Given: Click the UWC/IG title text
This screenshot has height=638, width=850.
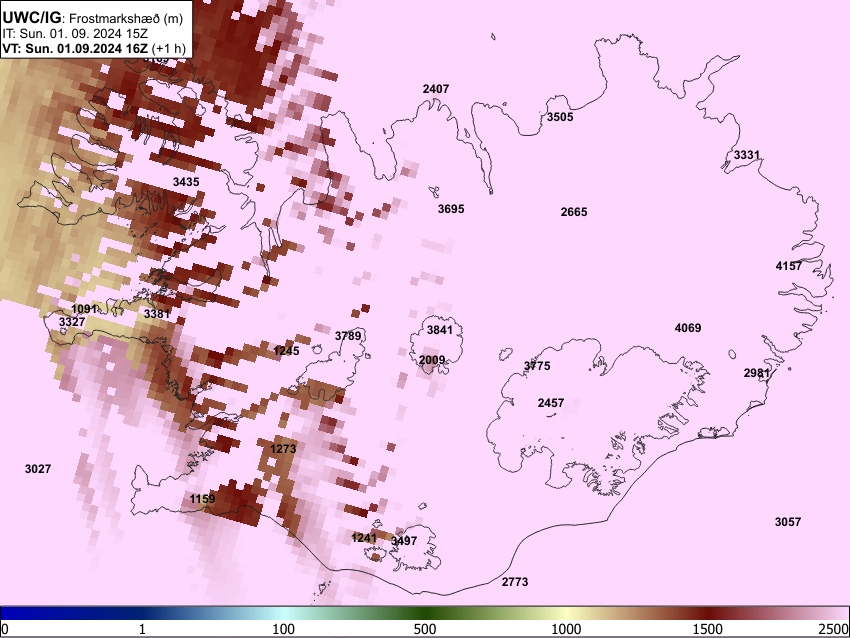Looking at the screenshot, I should click(x=32, y=17).
